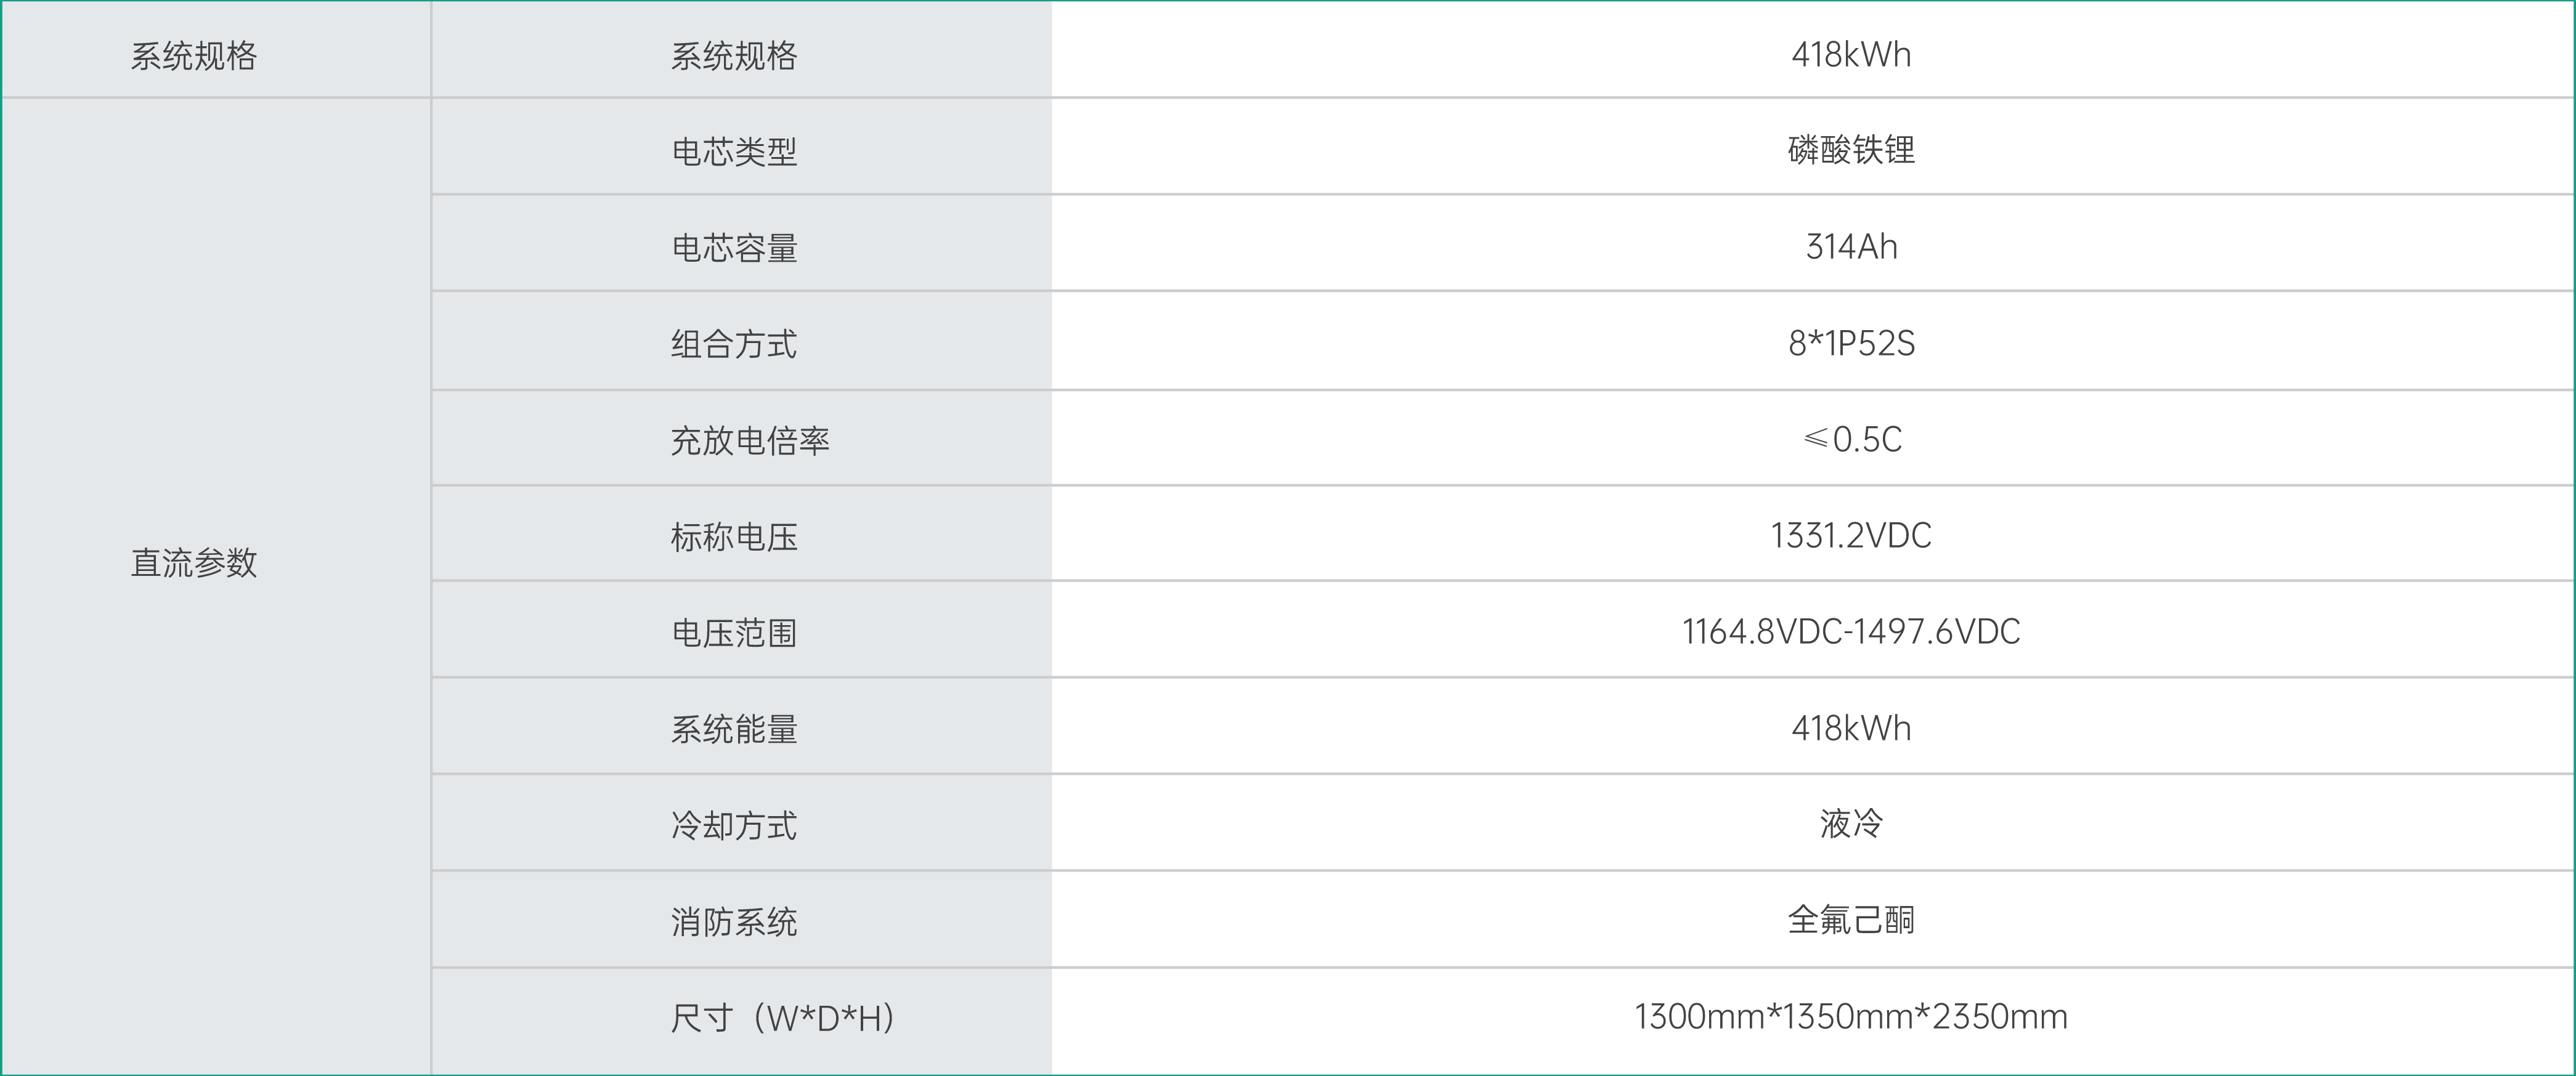Viewport: 2576px width, 1076px height.
Task: Click the 8*1P52S configuration value
Action: (1851, 343)
